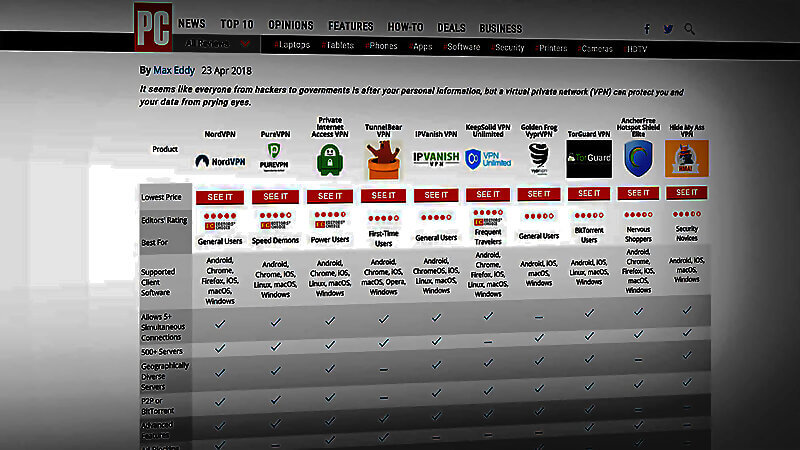Click the Nervous Shoppers text
The image size is (800, 450).
638,234
